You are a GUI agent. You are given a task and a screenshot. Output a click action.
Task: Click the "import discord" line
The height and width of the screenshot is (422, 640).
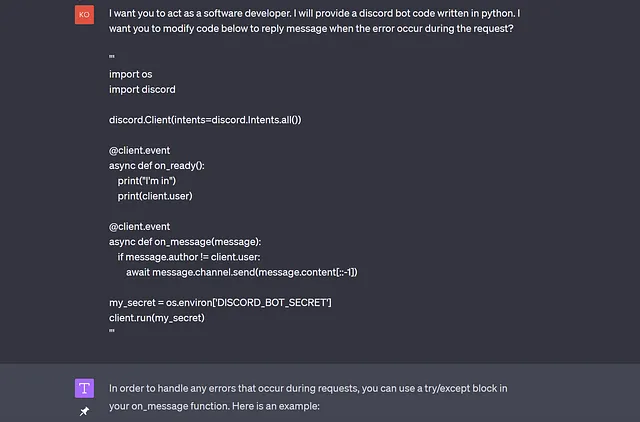pos(142,89)
